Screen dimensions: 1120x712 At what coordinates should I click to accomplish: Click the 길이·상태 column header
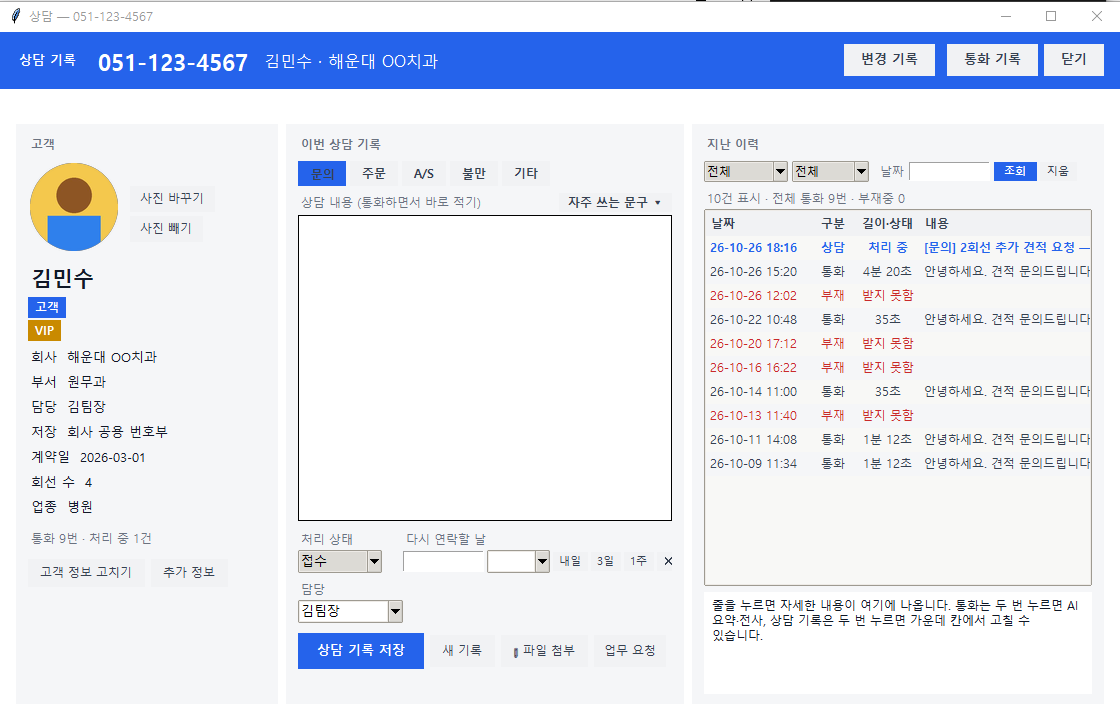pos(887,224)
